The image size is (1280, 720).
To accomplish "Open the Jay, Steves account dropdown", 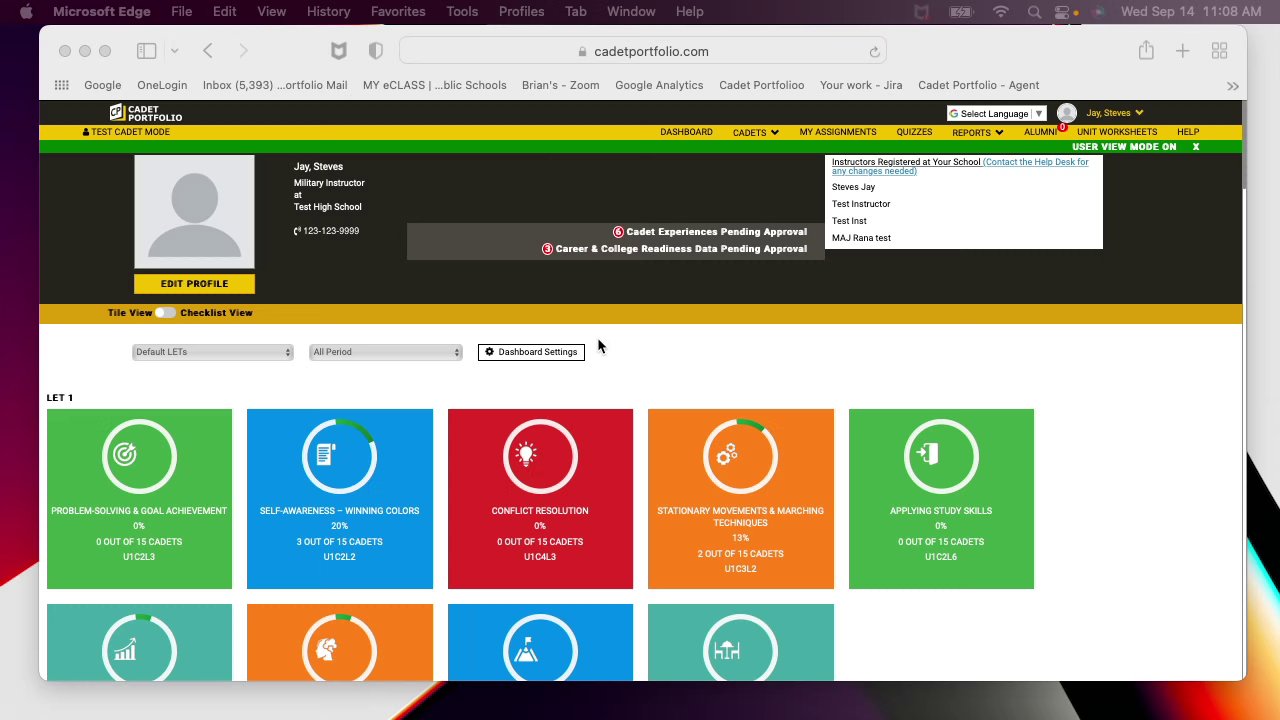I will [1114, 113].
